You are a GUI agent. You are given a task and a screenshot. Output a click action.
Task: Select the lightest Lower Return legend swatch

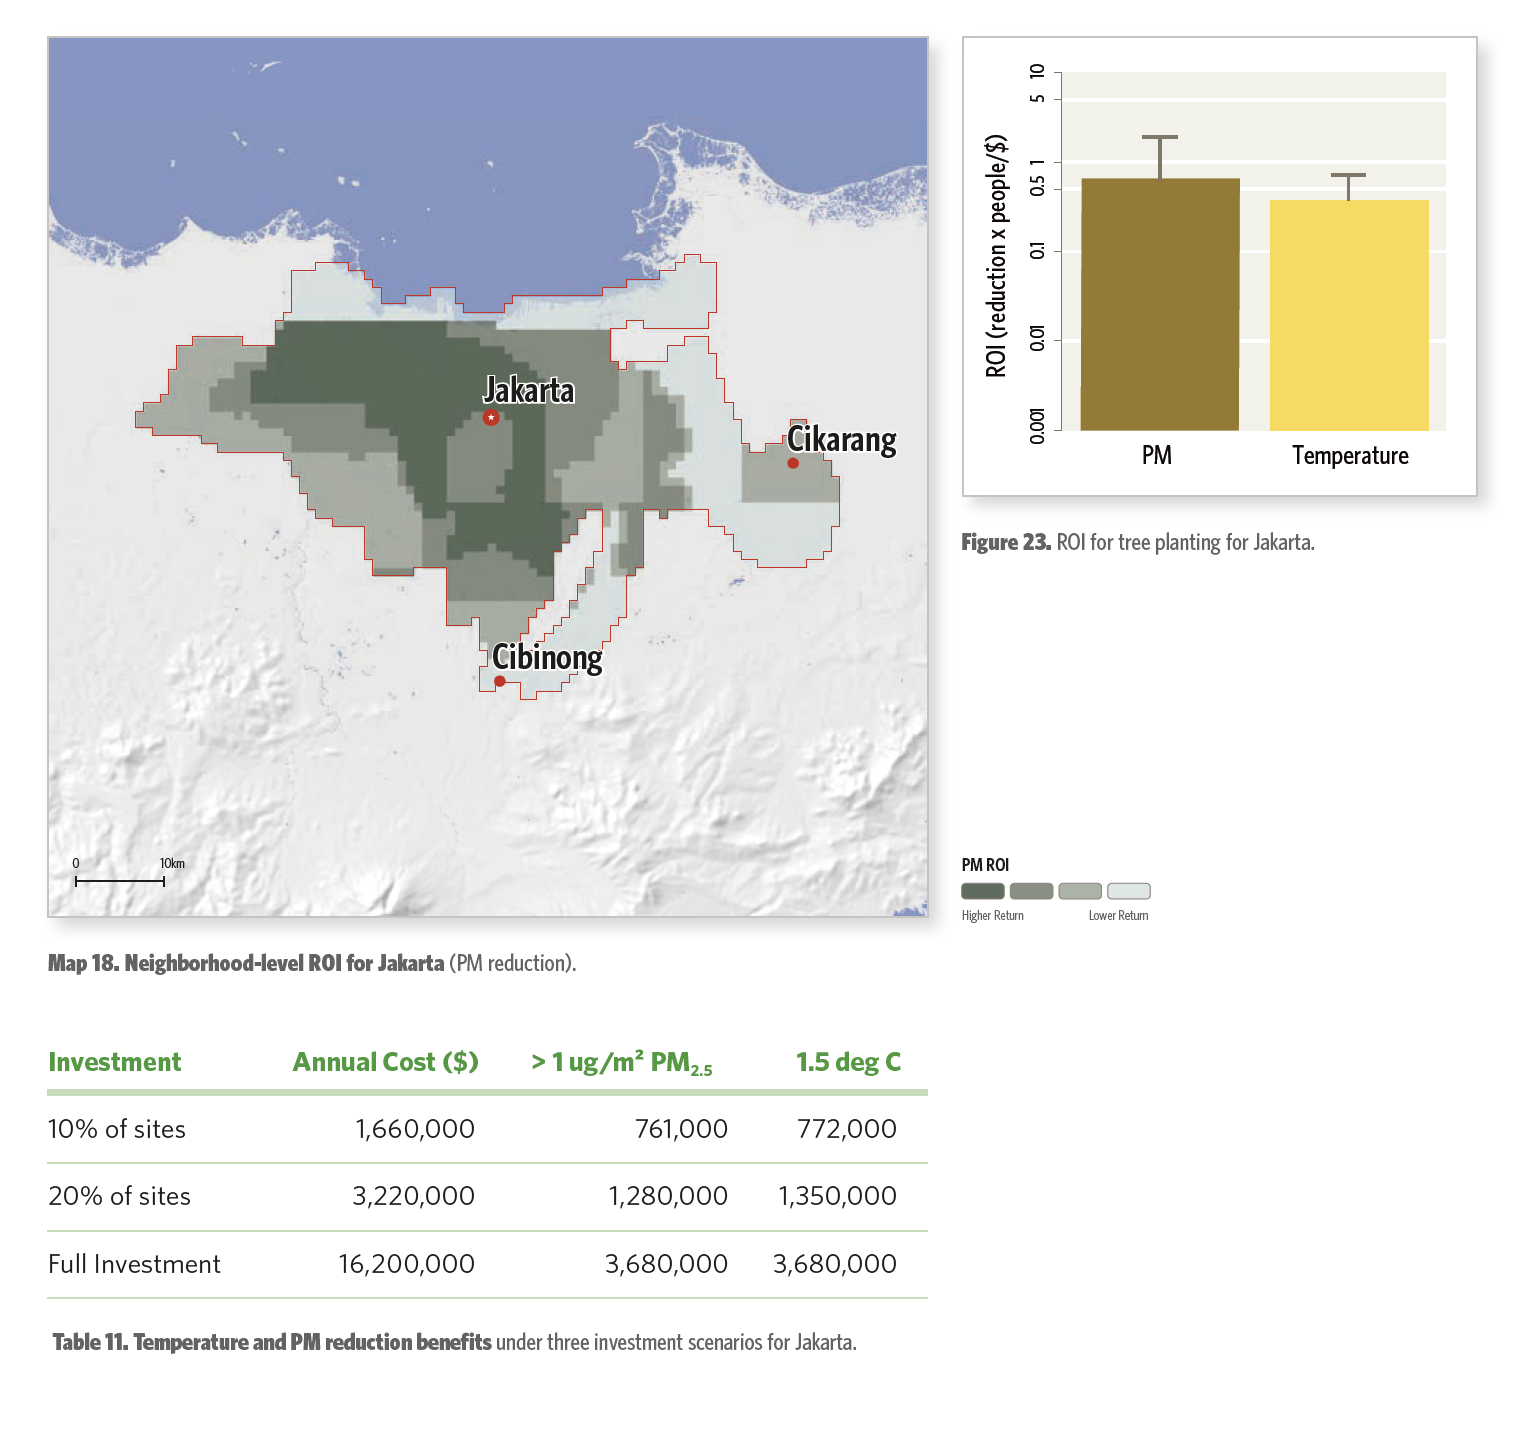(x=1129, y=891)
